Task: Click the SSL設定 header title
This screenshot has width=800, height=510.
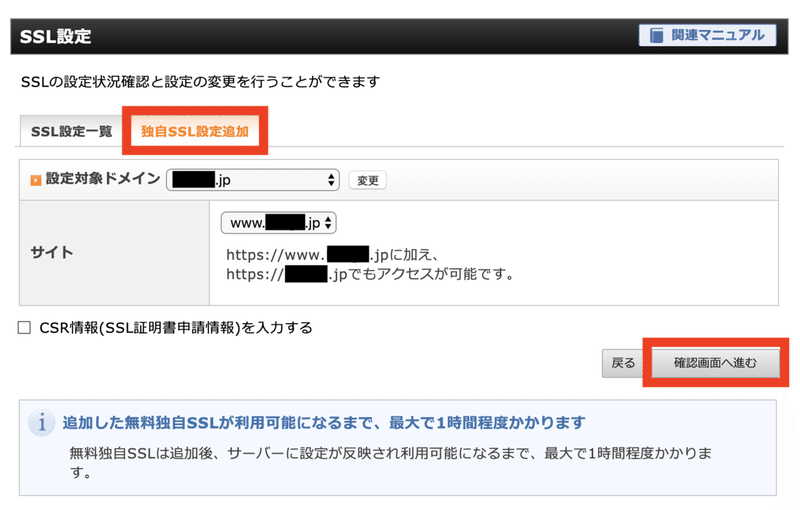Action: (x=56, y=37)
